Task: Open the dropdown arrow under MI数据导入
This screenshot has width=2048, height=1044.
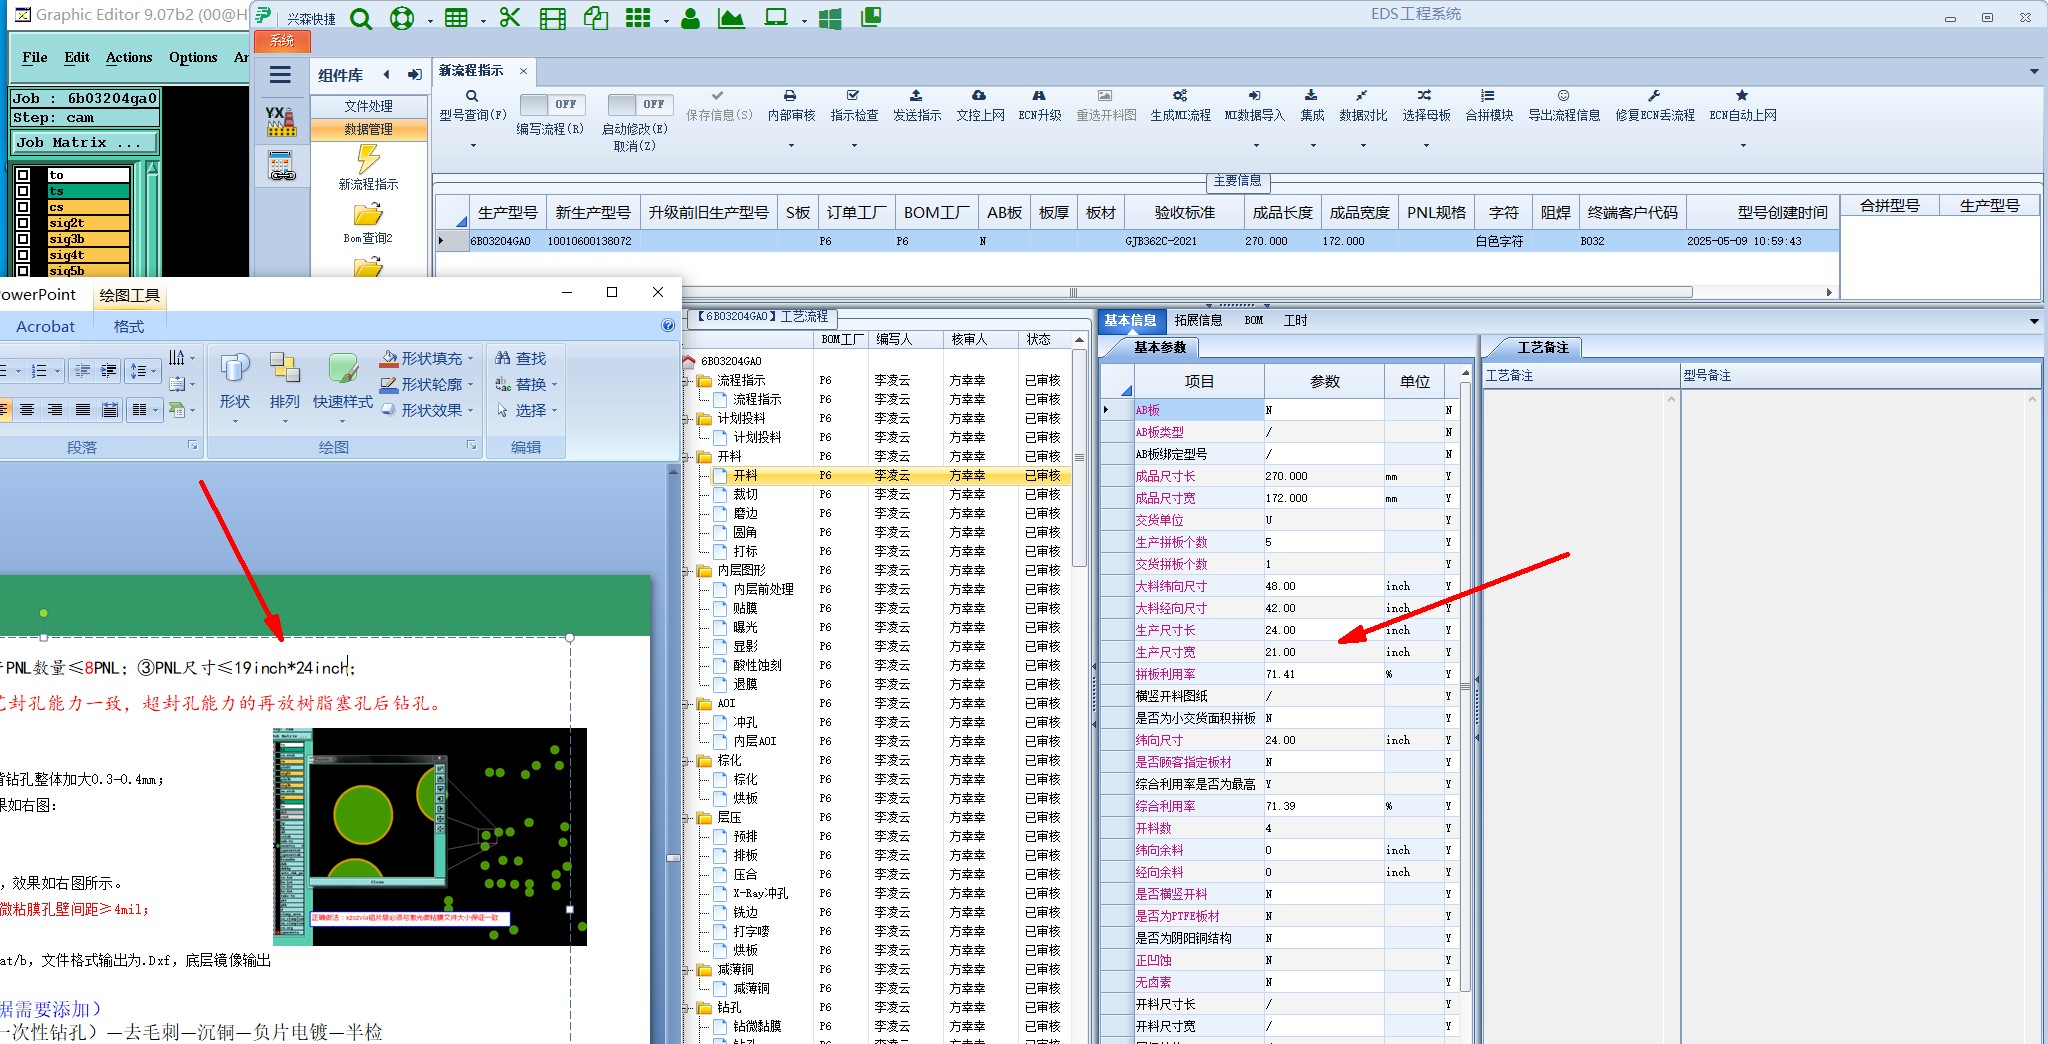Action: [1255, 146]
